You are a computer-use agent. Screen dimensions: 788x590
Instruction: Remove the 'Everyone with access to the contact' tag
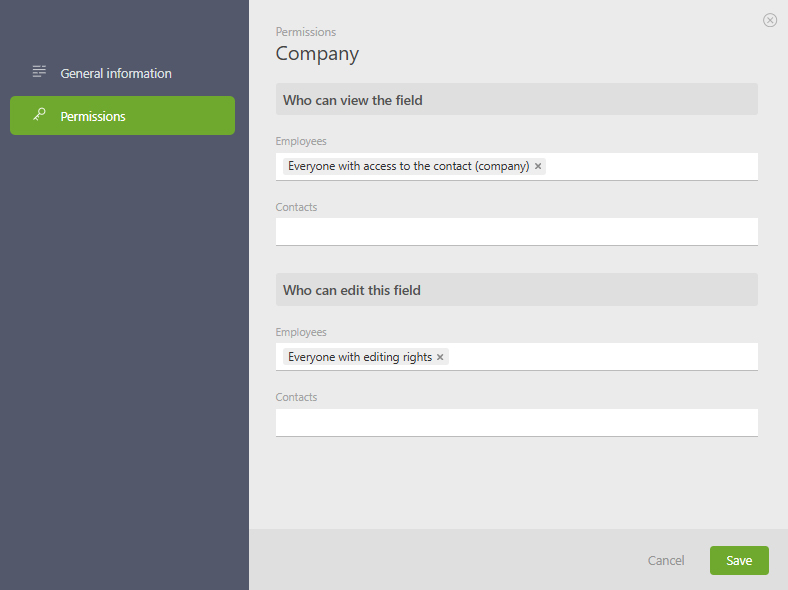[x=538, y=166]
